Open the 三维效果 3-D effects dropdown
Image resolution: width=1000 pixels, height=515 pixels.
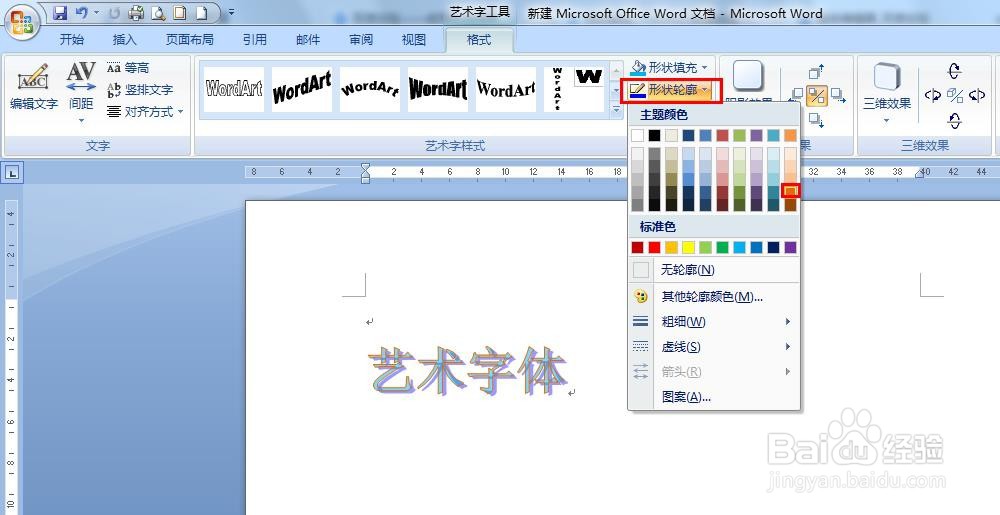886,92
